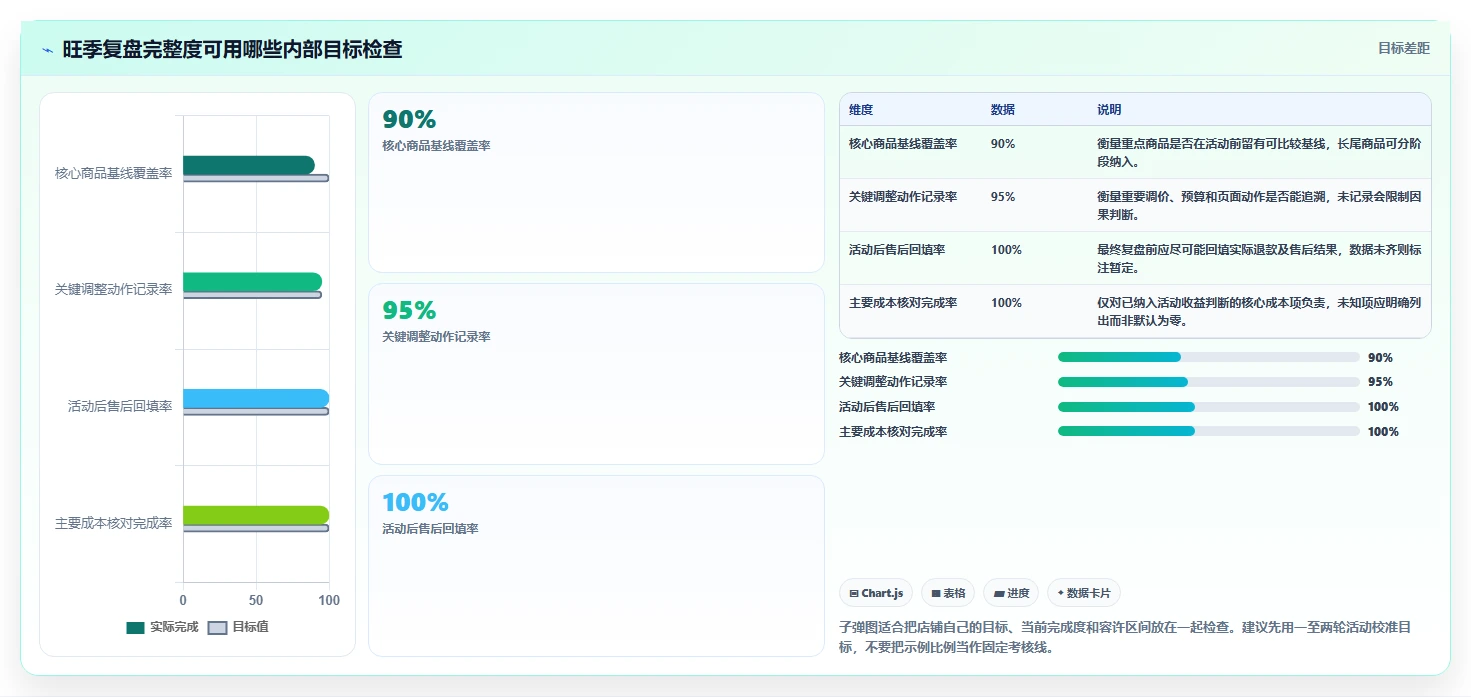Select table cell 关键调整动作记录率
1471x697 pixels.
tap(903, 197)
